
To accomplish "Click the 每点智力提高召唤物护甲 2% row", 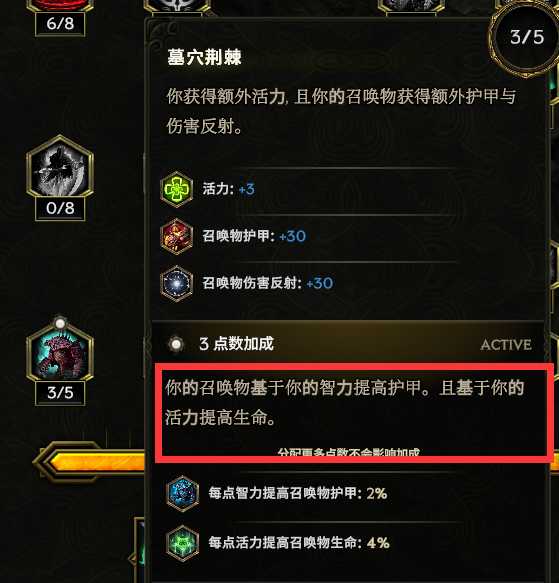I will [x=277, y=493].
